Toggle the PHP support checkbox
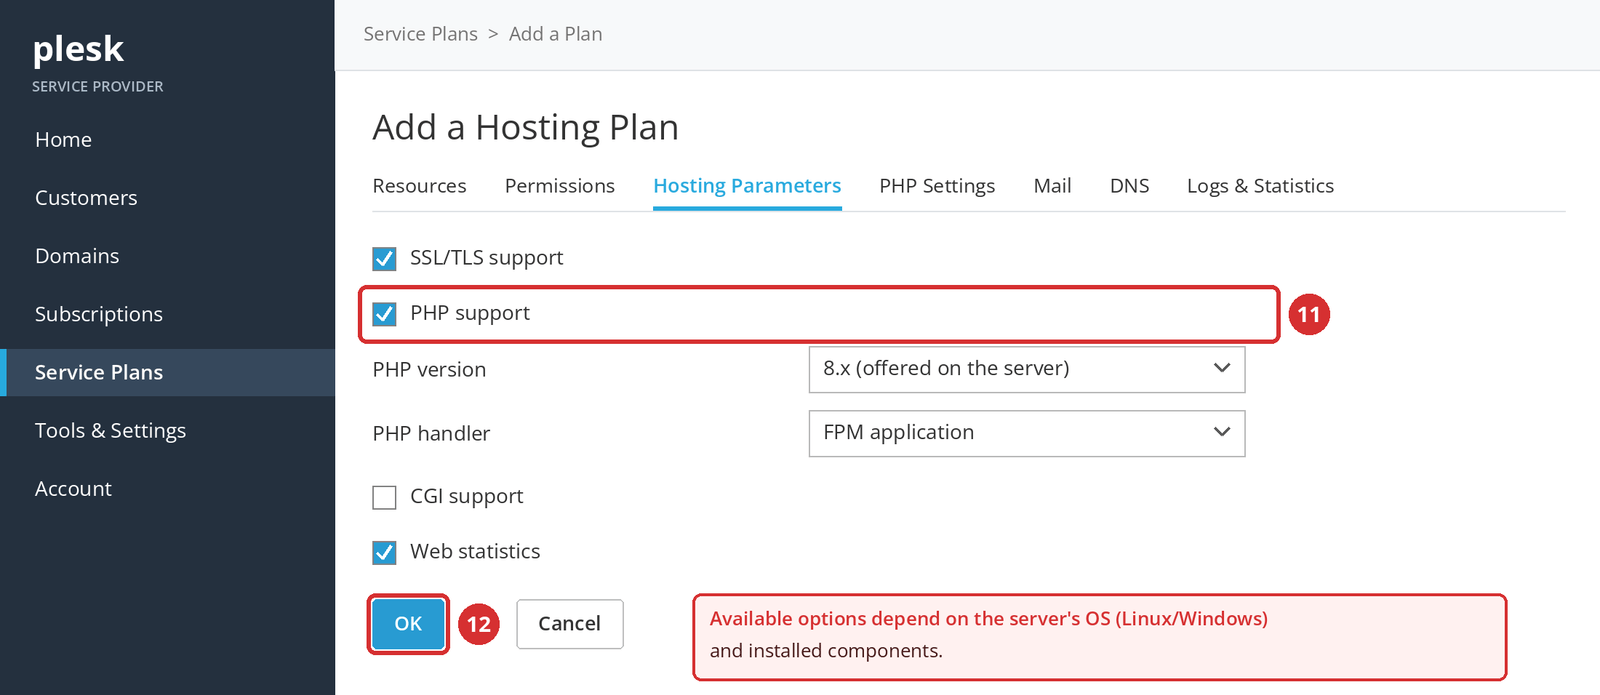1600x695 pixels. click(x=384, y=314)
